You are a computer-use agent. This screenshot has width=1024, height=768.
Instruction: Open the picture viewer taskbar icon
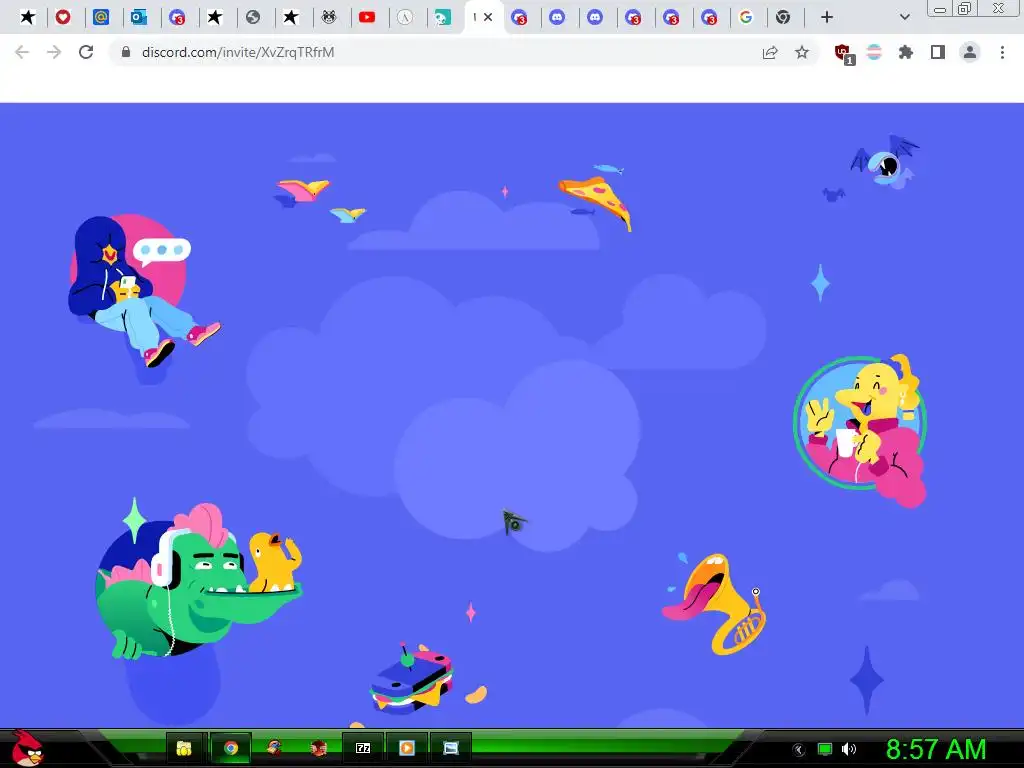(451, 748)
